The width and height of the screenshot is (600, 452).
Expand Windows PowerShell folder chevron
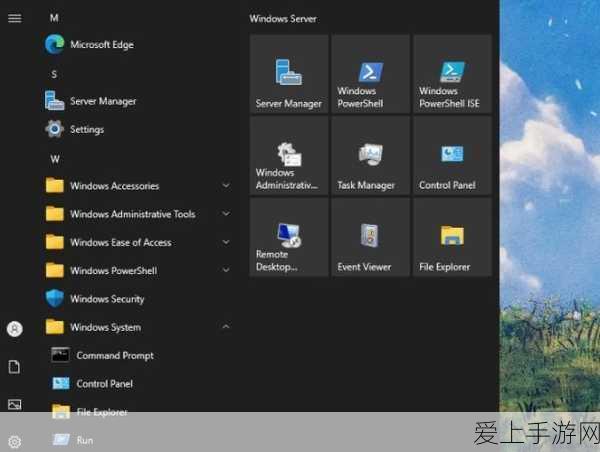click(226, 270)
